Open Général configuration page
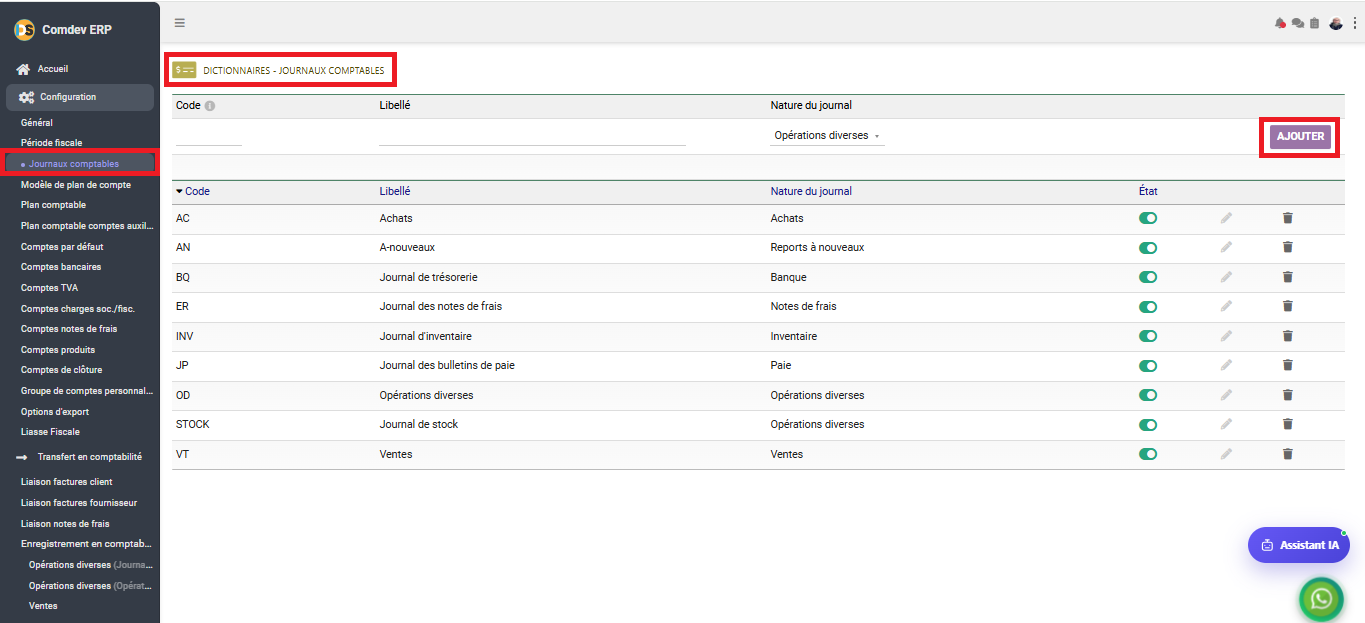1365x623 pixels. pyautogui.click(x=37, y=123)
